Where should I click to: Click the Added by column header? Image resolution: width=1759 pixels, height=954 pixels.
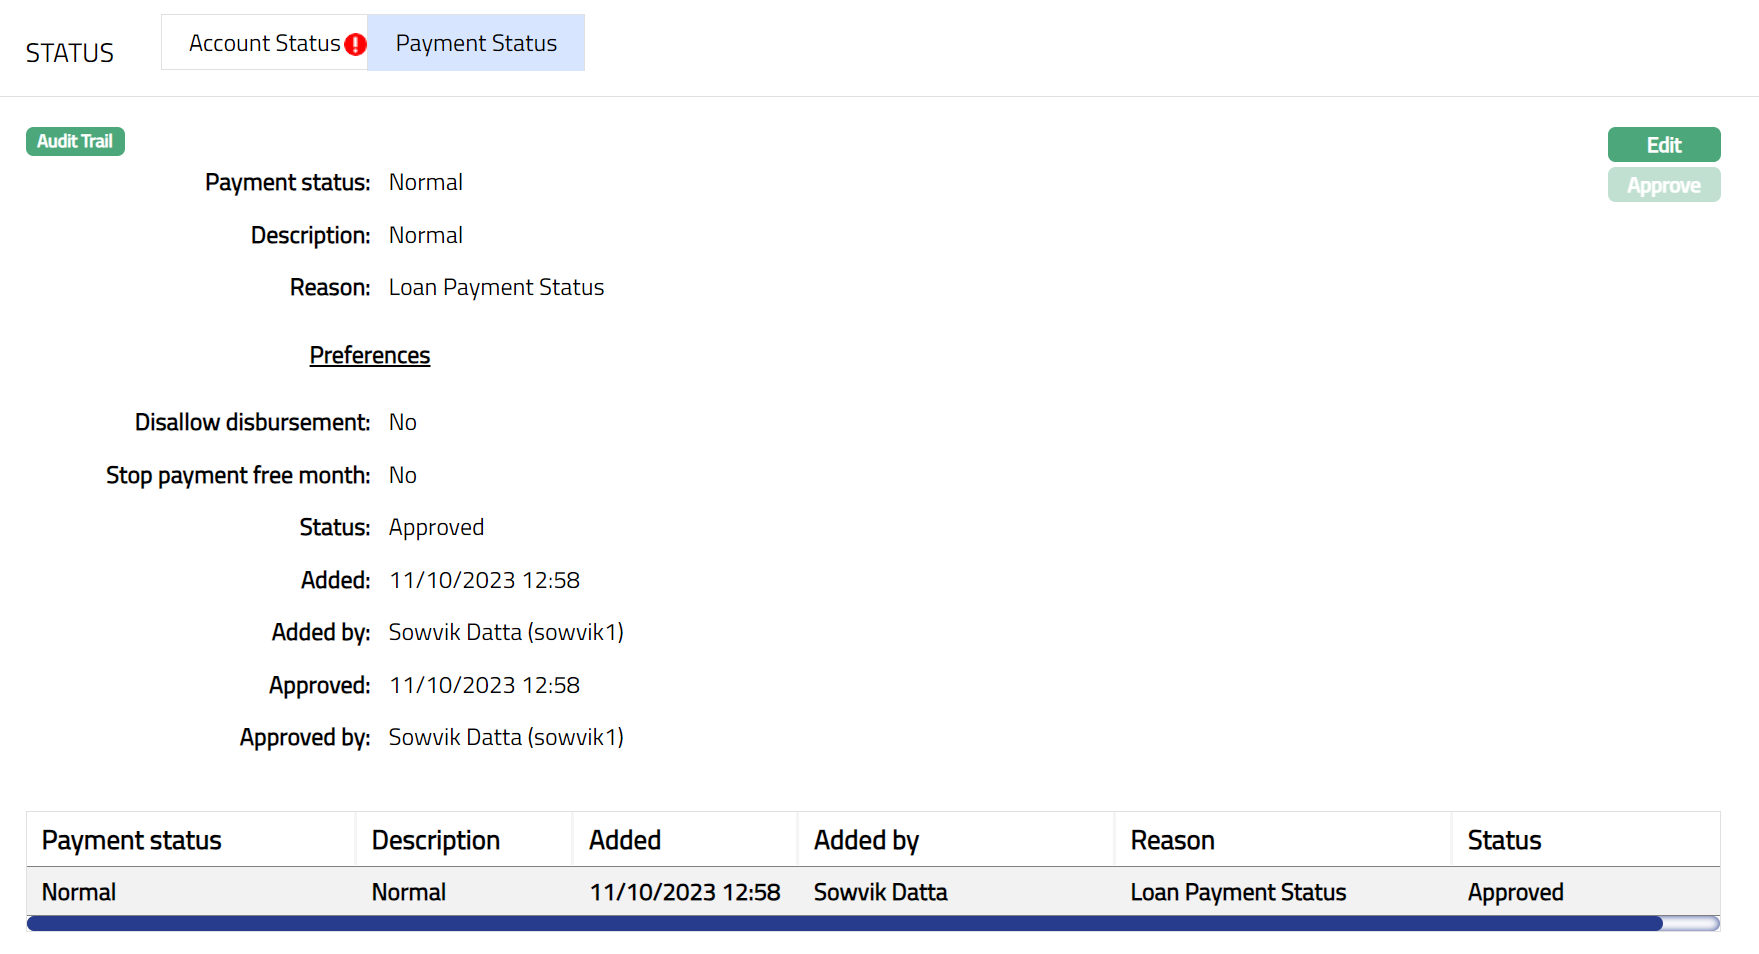coord(866,840)
